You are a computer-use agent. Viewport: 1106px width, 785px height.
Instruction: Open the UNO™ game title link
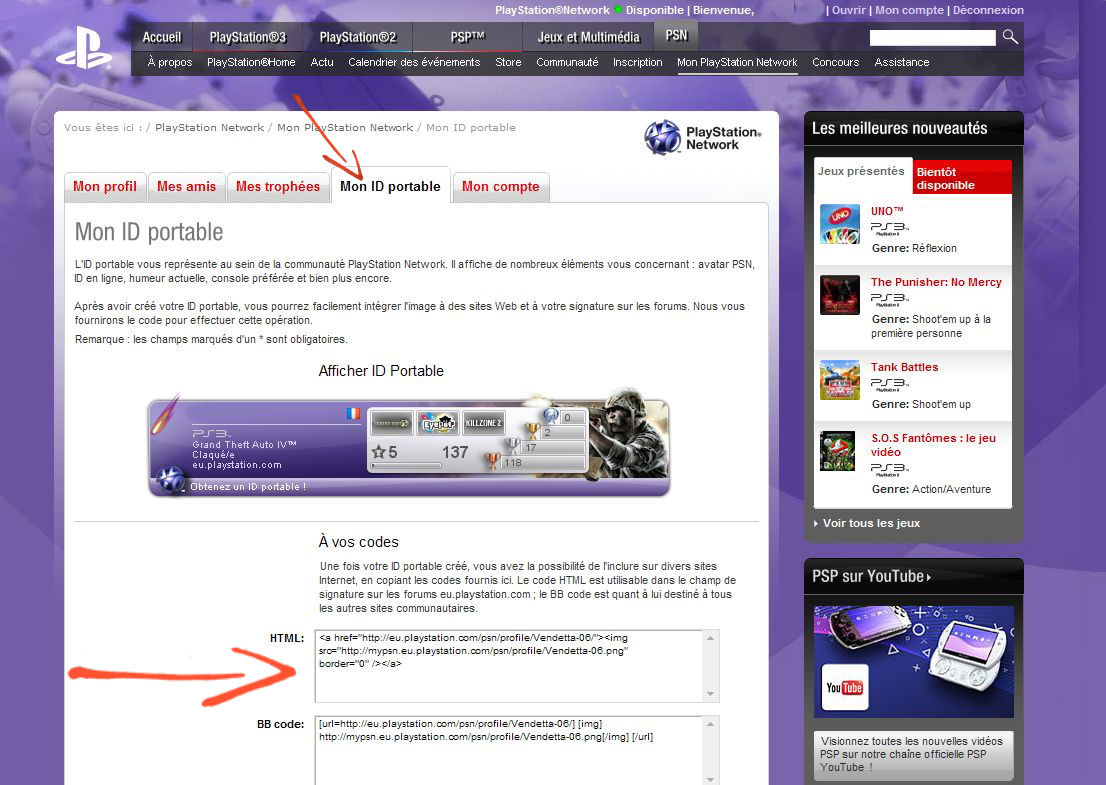(887, 211)
